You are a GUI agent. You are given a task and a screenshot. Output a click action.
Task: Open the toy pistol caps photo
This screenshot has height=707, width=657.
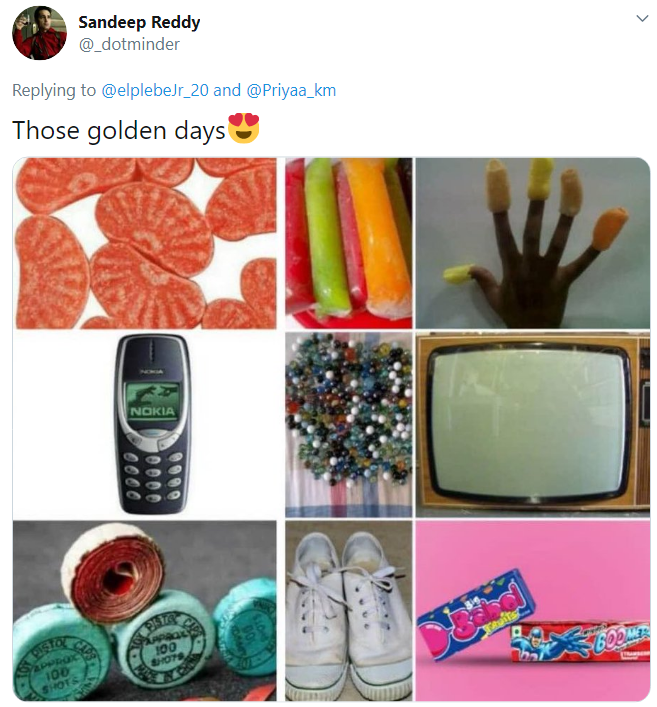point(145,611)
